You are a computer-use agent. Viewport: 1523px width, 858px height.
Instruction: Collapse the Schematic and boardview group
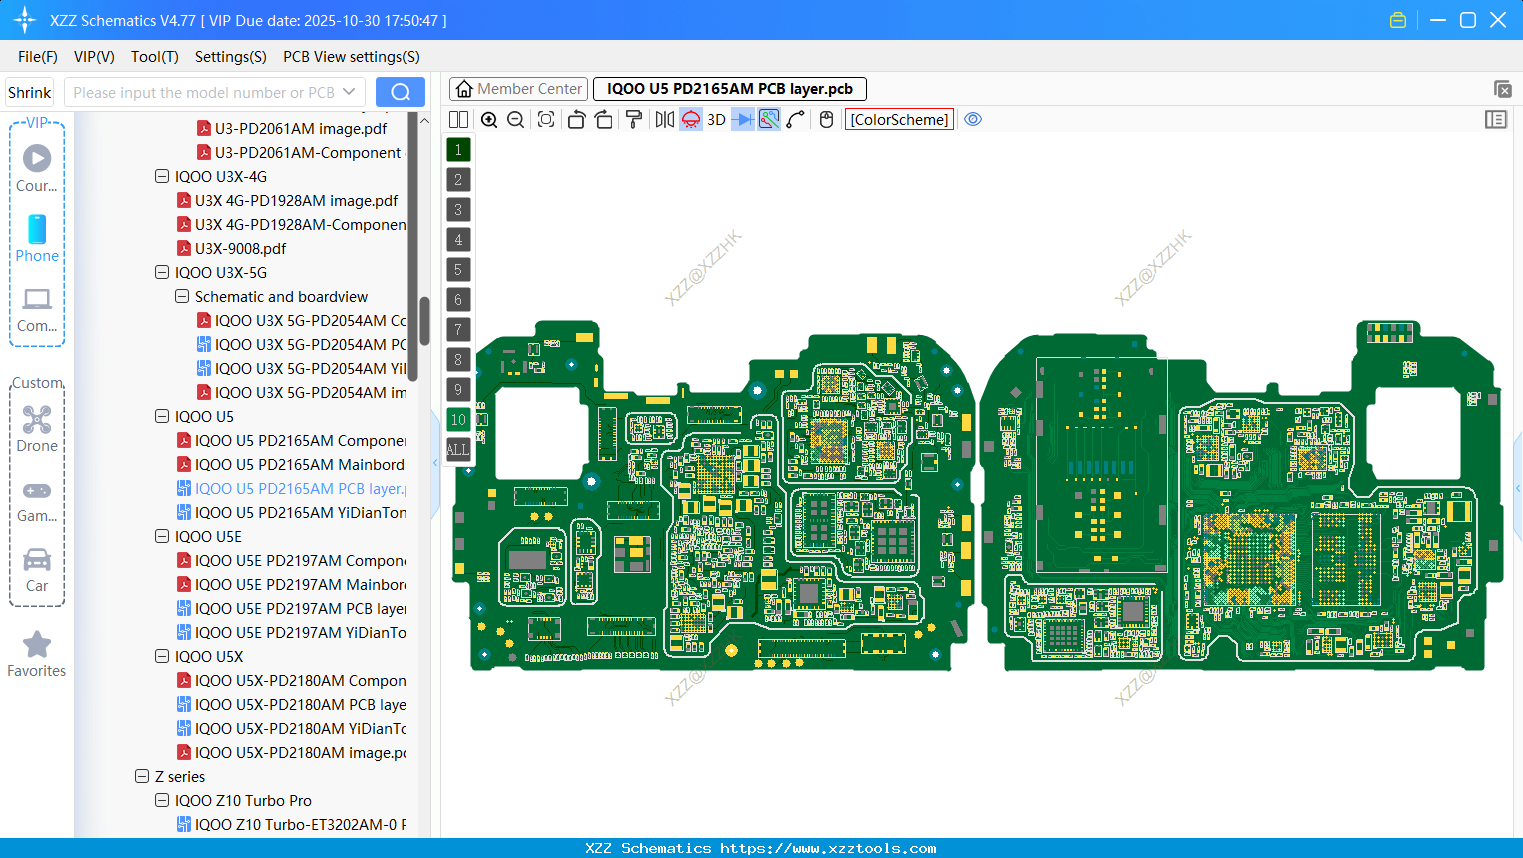(182, 296)
